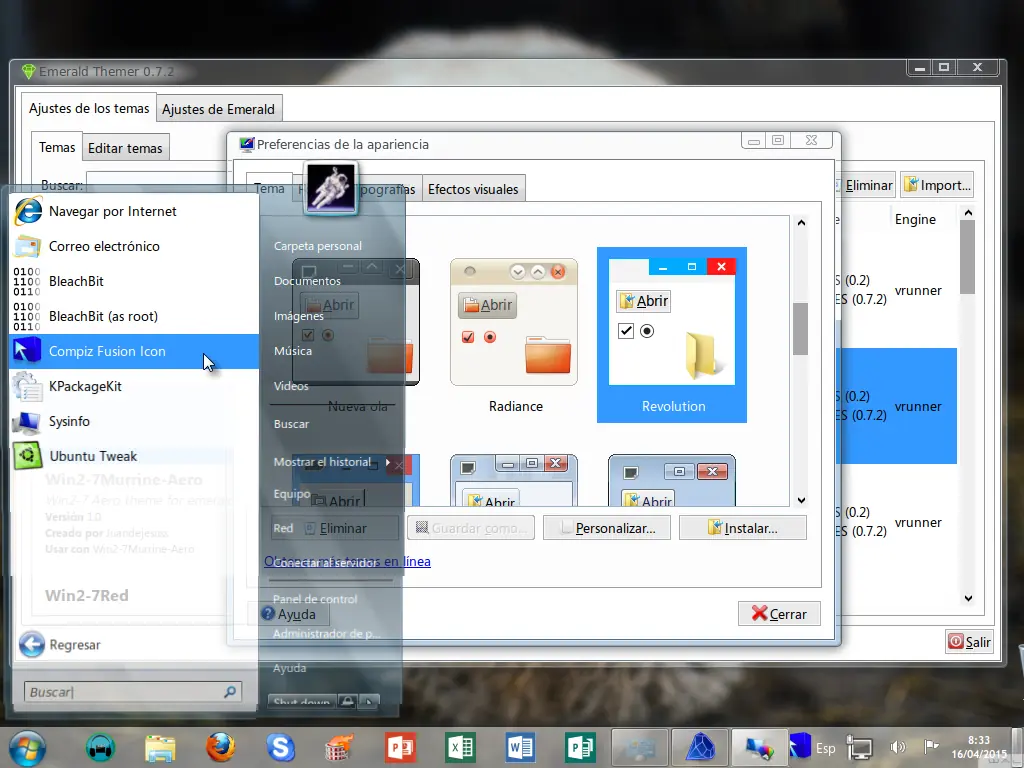
Task: Select the Radiance theme thumbnail
Action: pyautogui.click(x=514, y=335)
